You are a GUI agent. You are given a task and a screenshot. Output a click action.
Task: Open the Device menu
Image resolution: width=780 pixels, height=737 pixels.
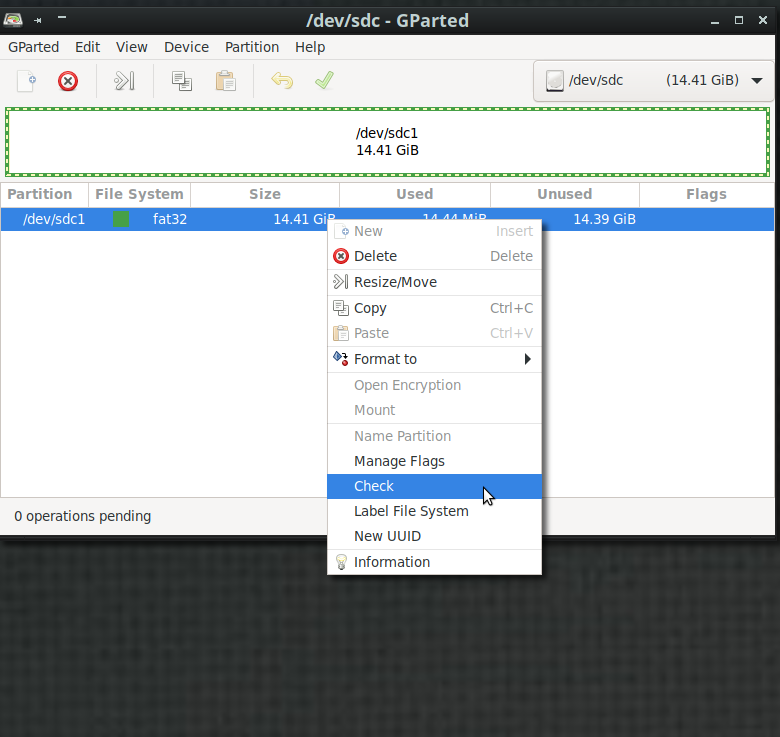pyautogui.click(x=187, y=47)
